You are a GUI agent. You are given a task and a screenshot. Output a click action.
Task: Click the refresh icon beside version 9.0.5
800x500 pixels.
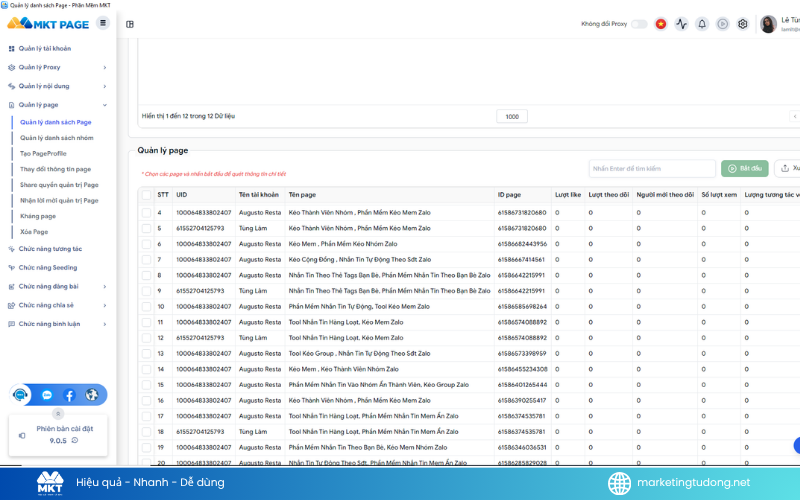(75, 440)
